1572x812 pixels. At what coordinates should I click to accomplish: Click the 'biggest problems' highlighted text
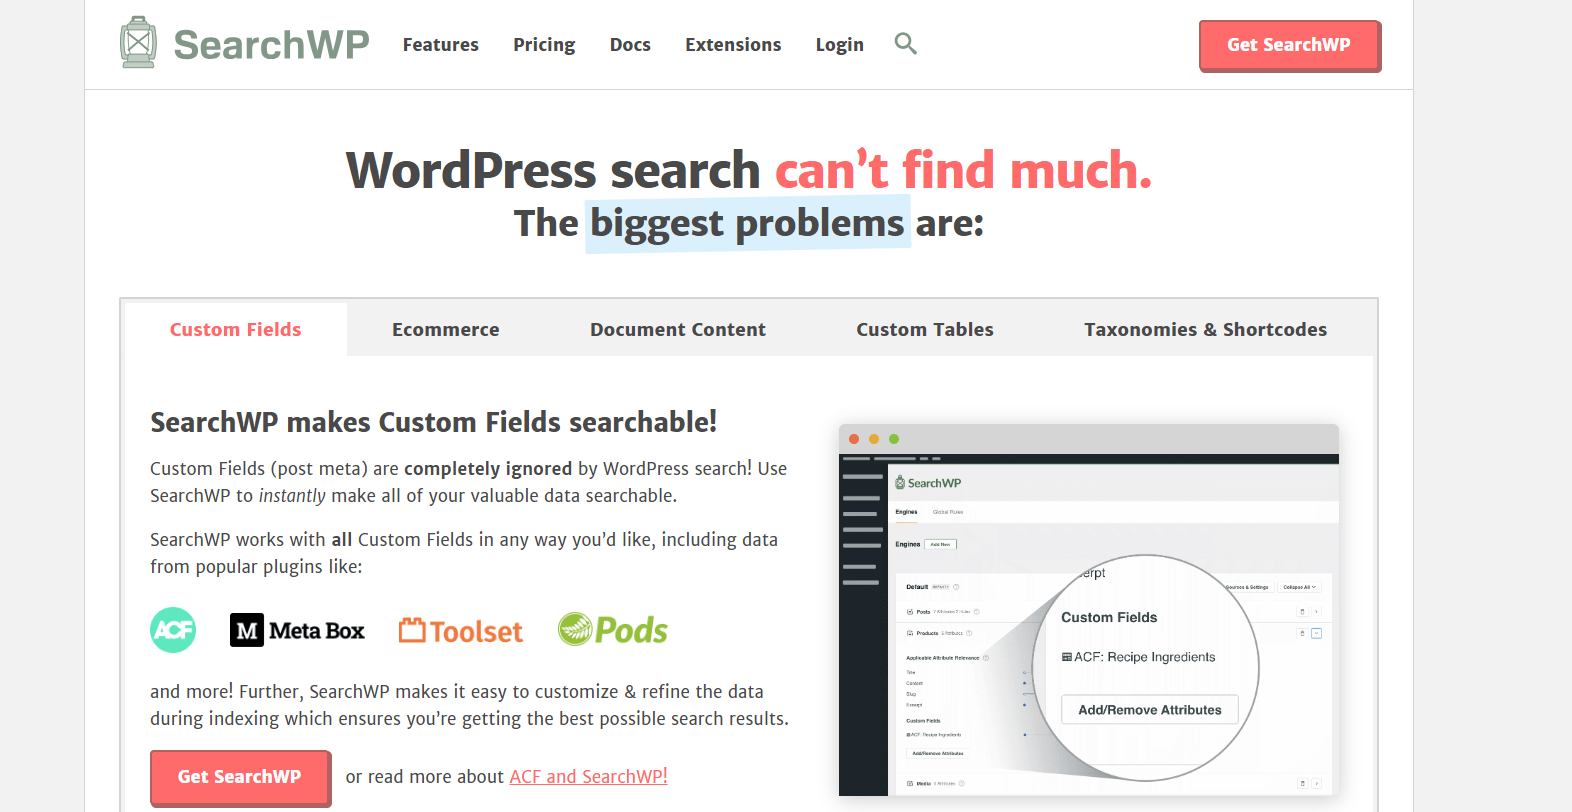(747, 223)
